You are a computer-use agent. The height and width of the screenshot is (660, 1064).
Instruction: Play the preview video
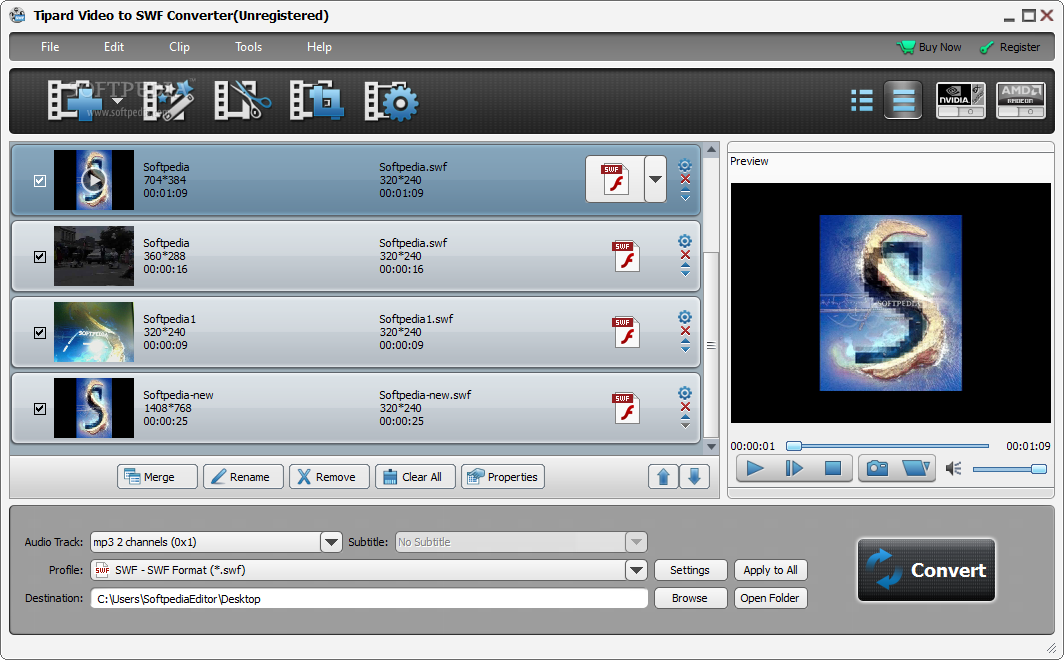[x=755, y=468]
